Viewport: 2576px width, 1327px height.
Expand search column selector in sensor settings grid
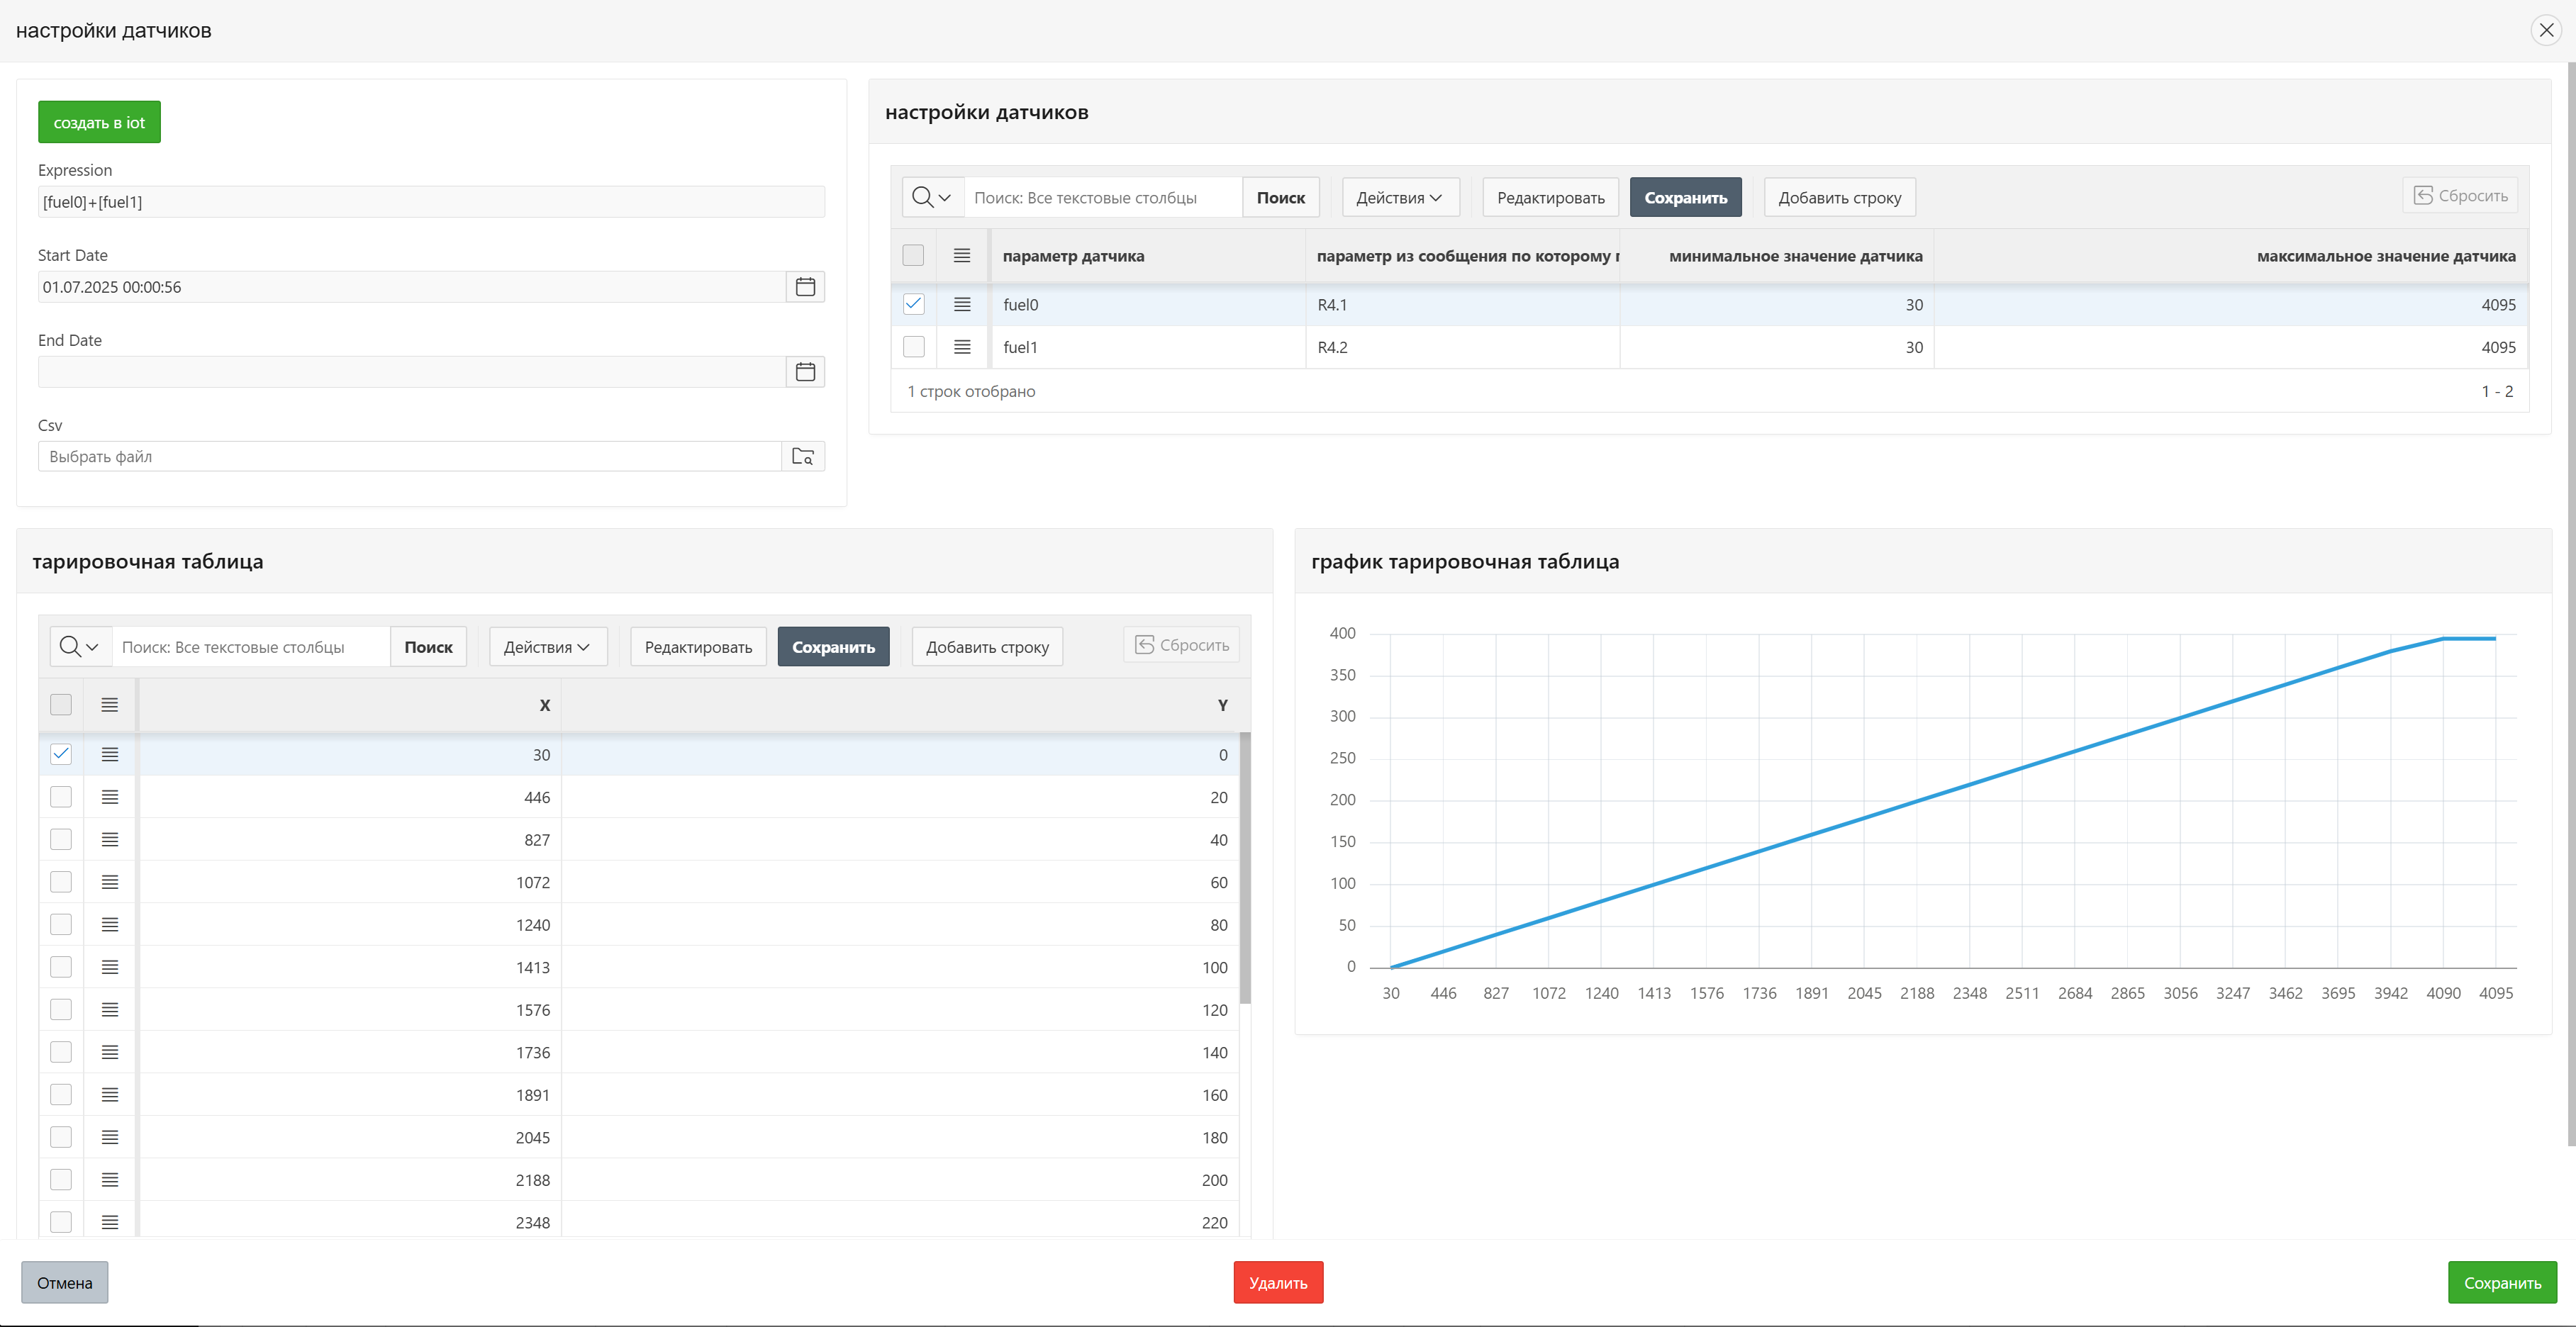click(x=932, y=198)
